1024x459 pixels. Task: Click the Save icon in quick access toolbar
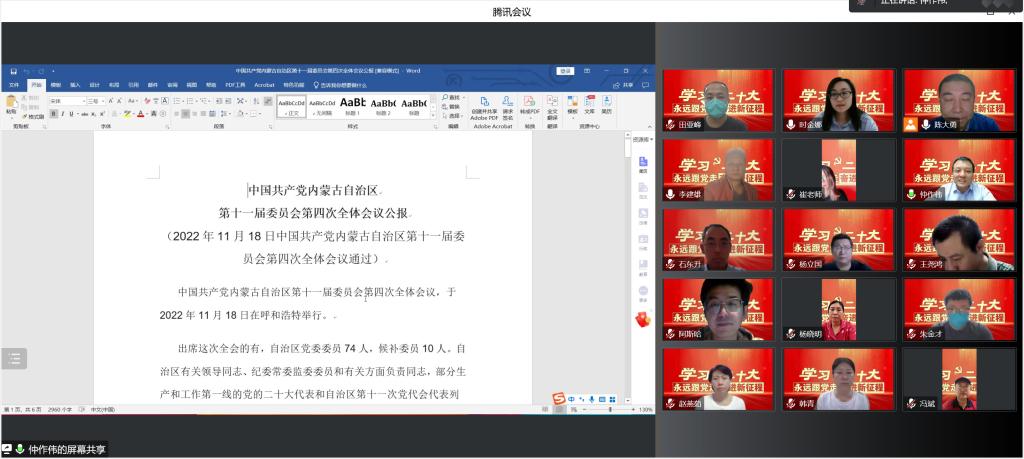coord(13,71)
